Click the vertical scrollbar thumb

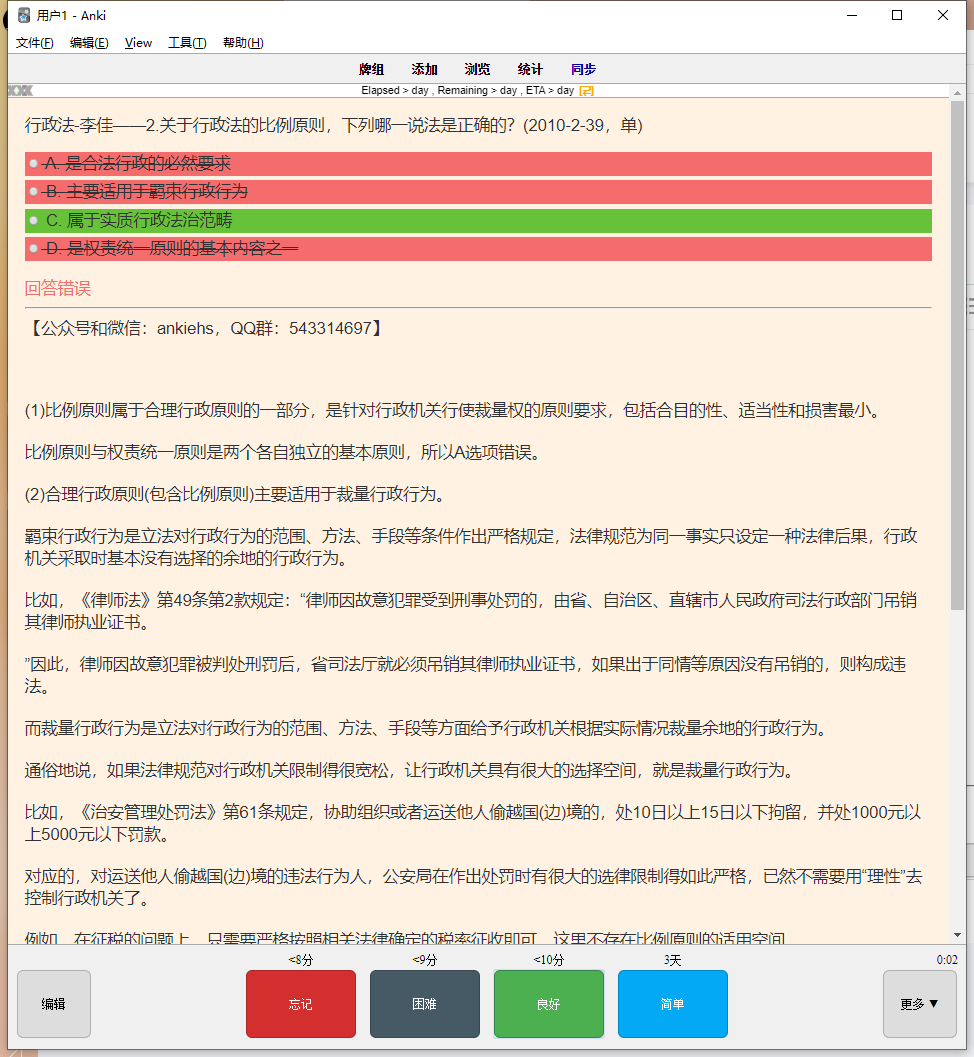click(x=957, y=355)
